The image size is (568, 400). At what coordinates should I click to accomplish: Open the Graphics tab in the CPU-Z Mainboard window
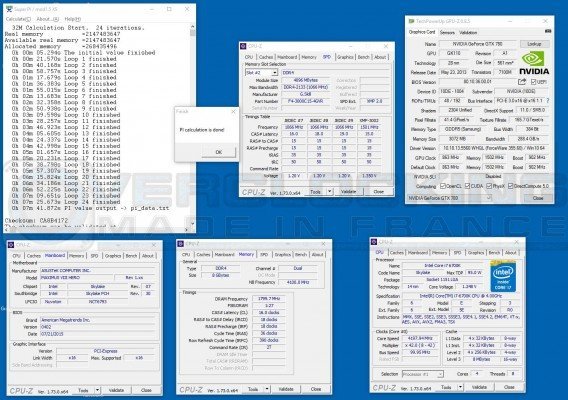113,256
